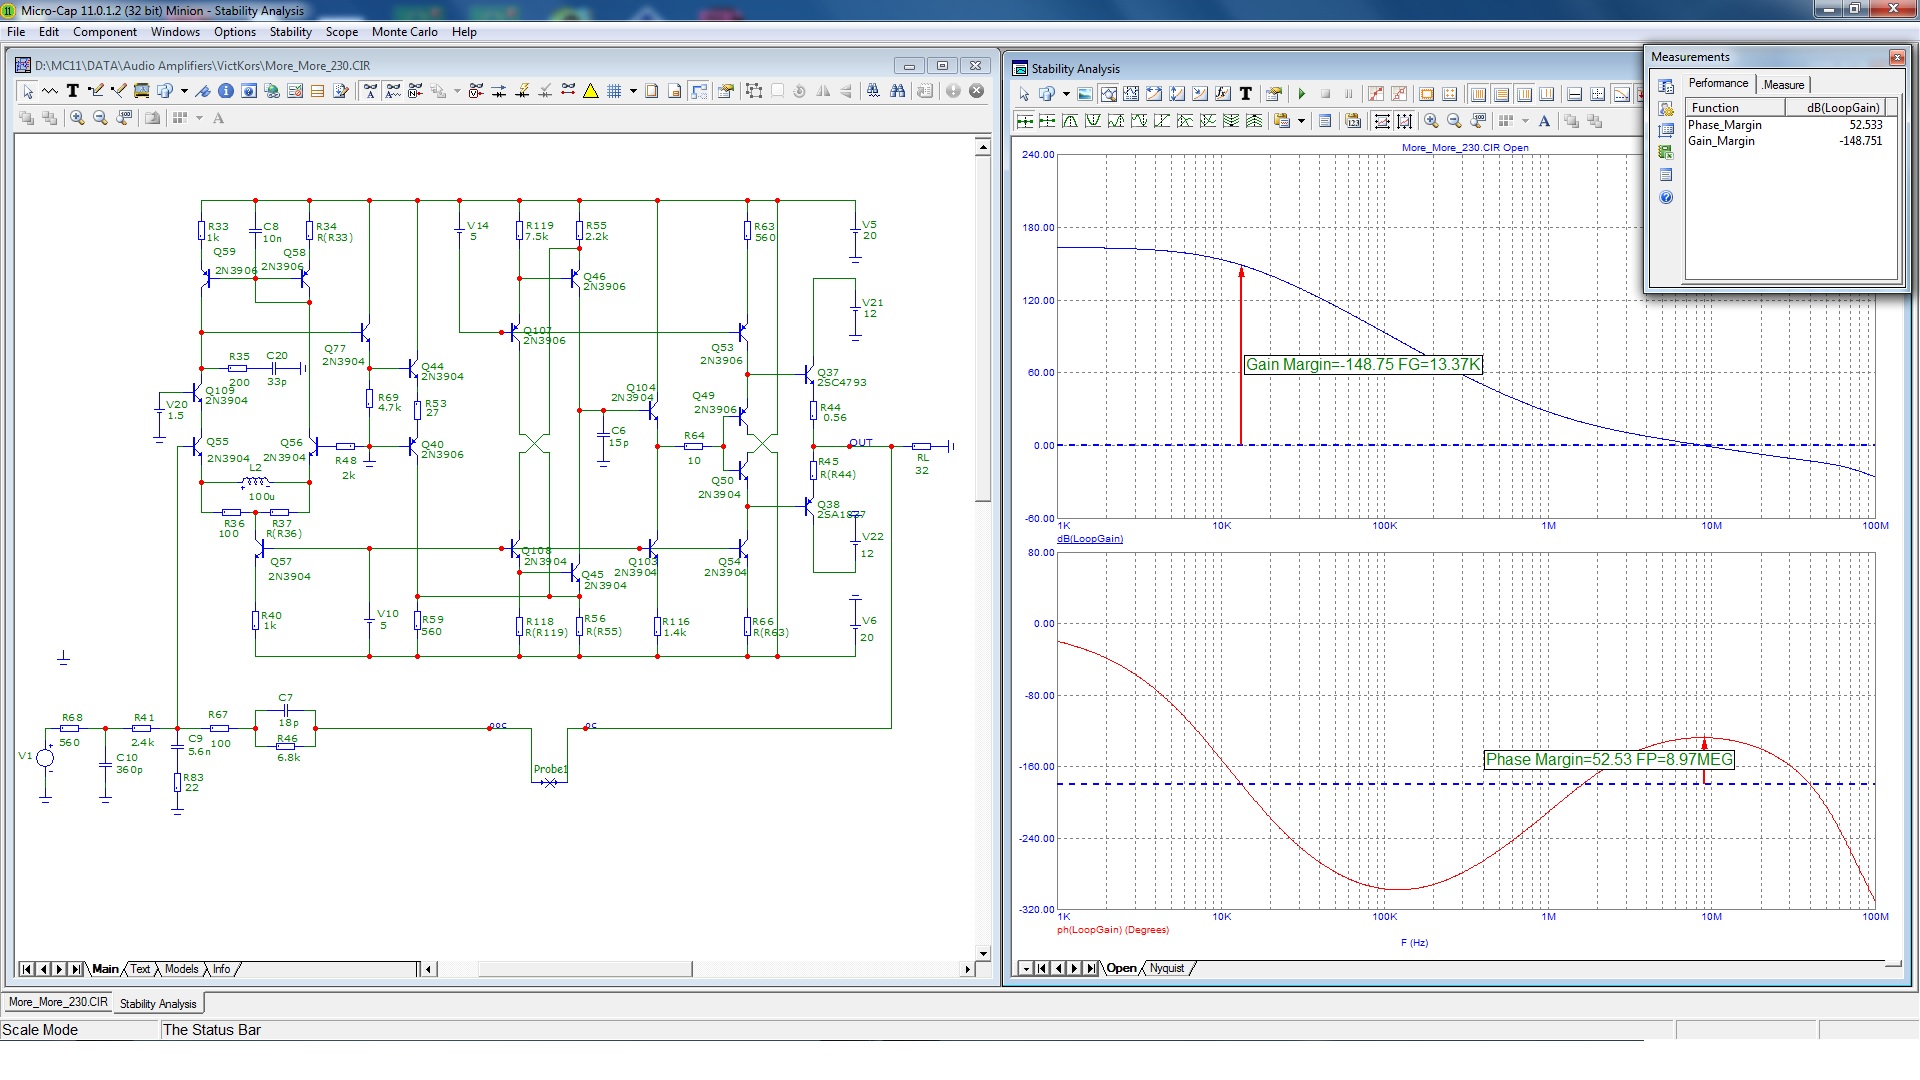This screenshot has width=1920, height=1080.
Task: Switch to the Measure tab
Action: coord(1783,84)
